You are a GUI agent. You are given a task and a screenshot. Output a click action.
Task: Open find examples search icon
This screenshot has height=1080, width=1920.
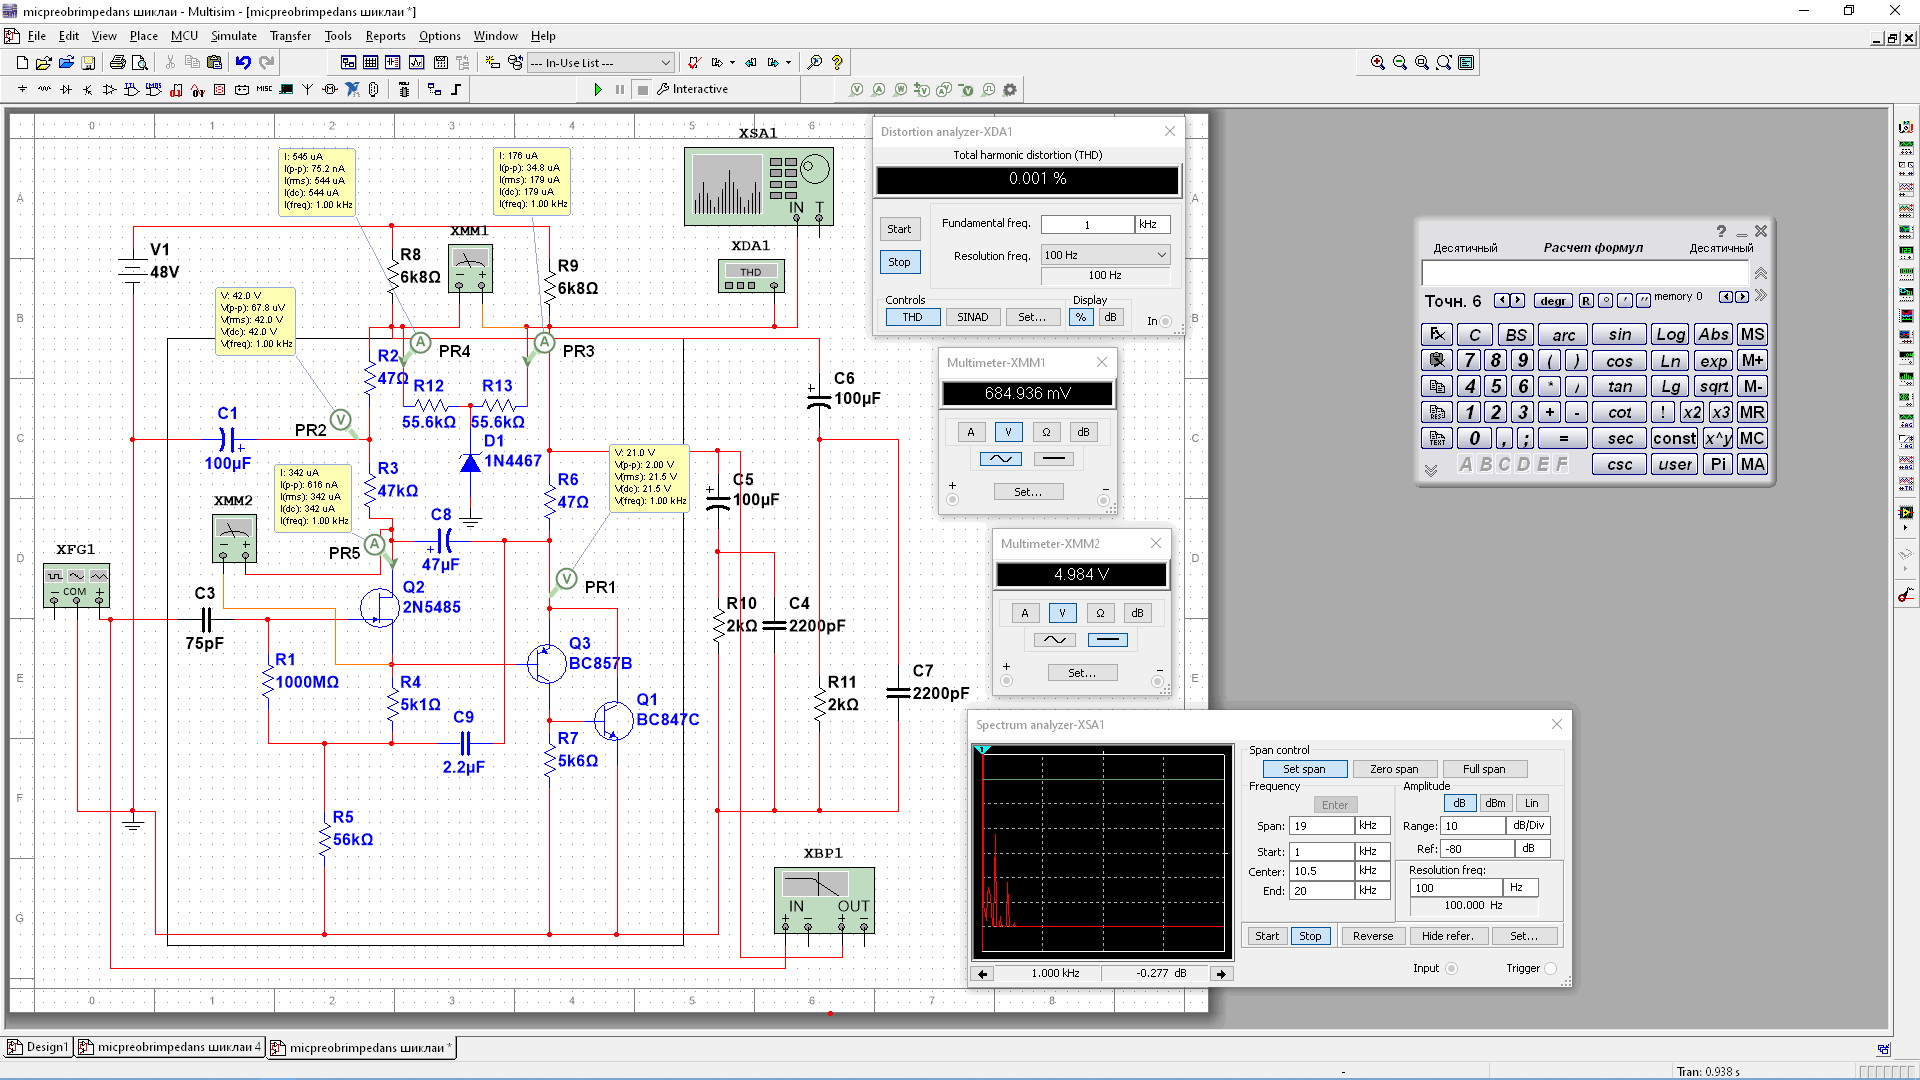point(815,63)
